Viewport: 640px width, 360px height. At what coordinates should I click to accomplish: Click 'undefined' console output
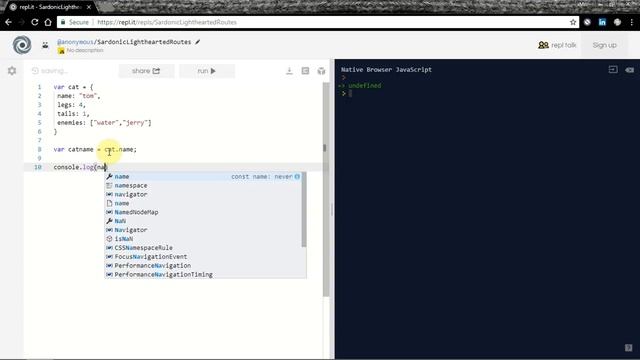tap(364, 85)
